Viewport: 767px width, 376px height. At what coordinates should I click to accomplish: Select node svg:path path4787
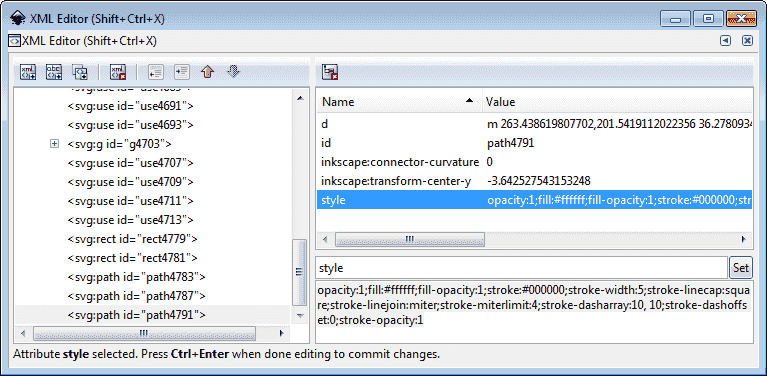click(136, 296)
